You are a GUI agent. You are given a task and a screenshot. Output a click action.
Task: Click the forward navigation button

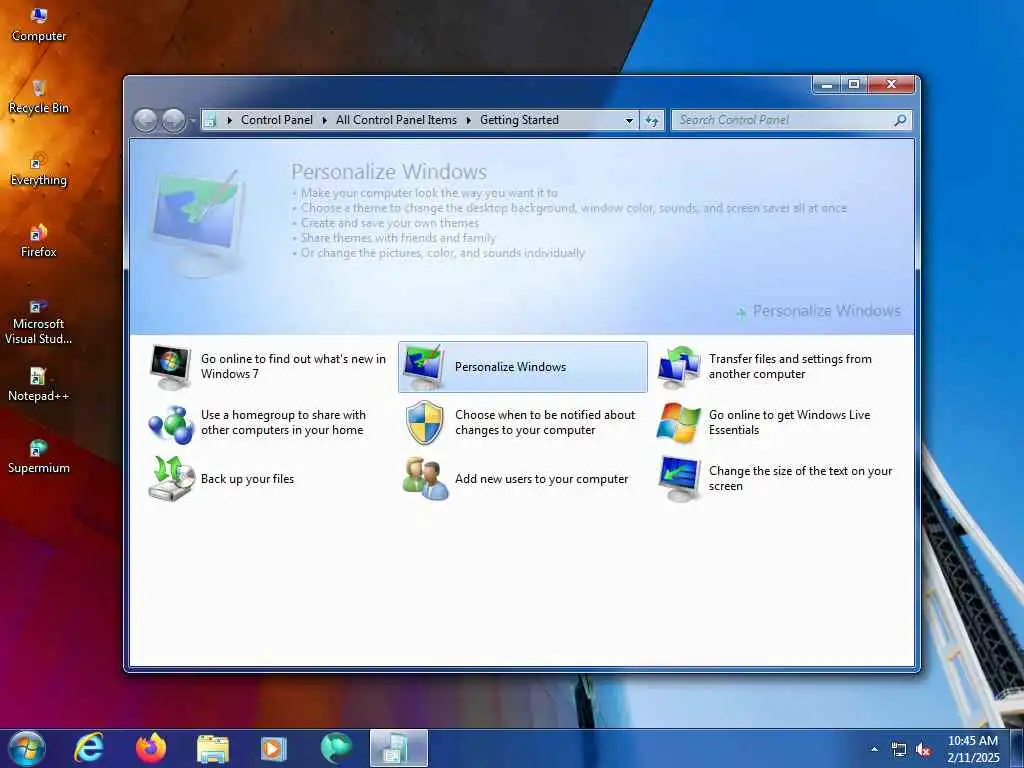pos(173,120)
